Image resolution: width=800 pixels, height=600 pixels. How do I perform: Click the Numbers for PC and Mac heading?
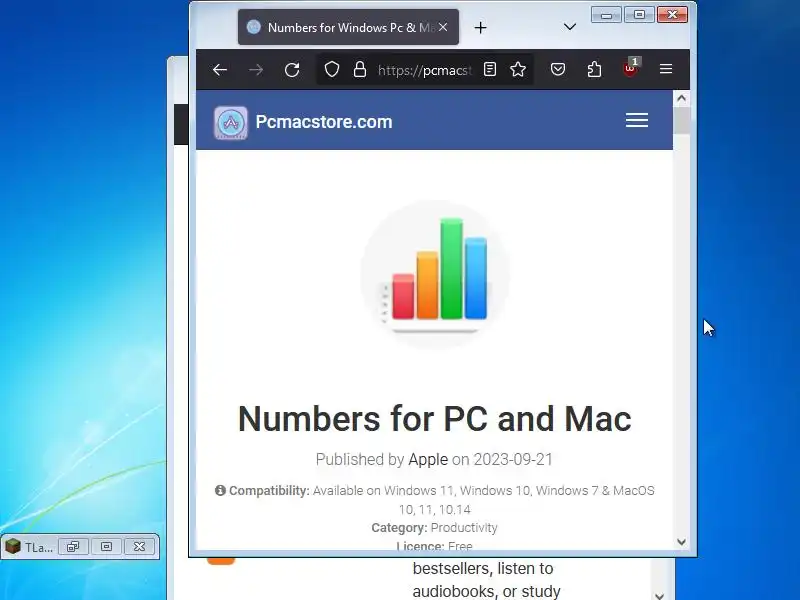(435, 419)
